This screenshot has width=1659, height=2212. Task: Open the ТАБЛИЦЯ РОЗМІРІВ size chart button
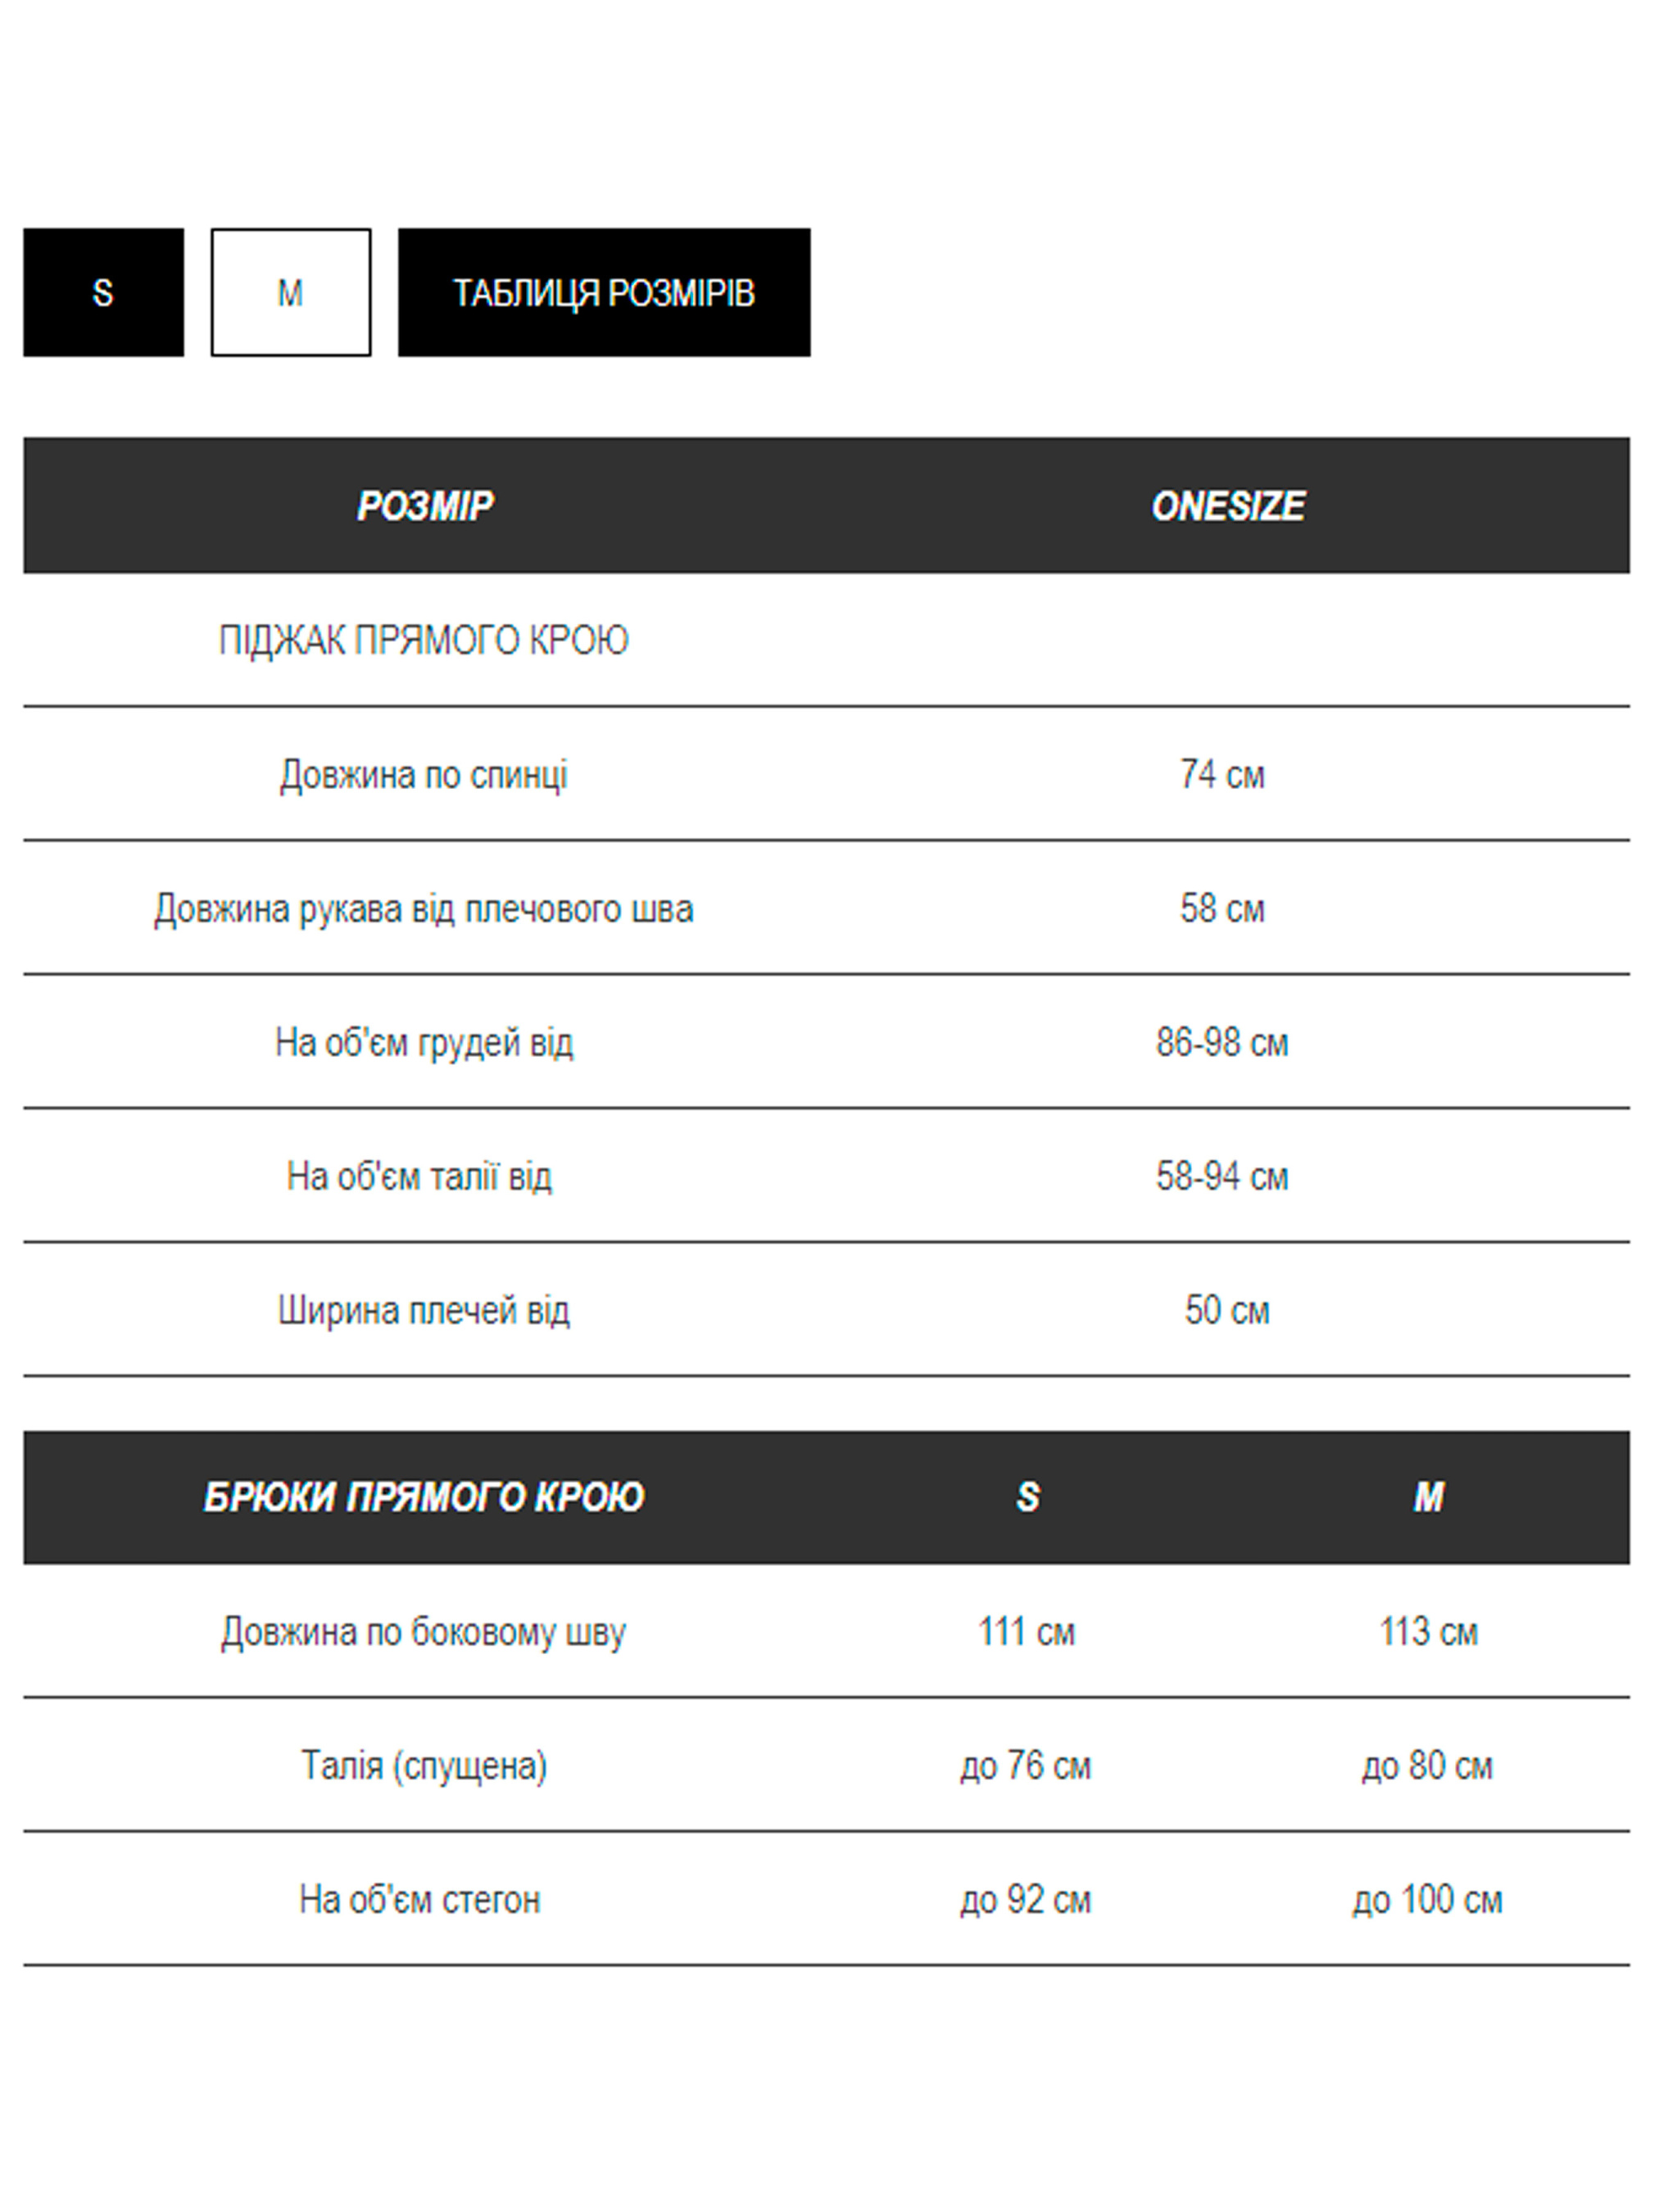point(604,292)
